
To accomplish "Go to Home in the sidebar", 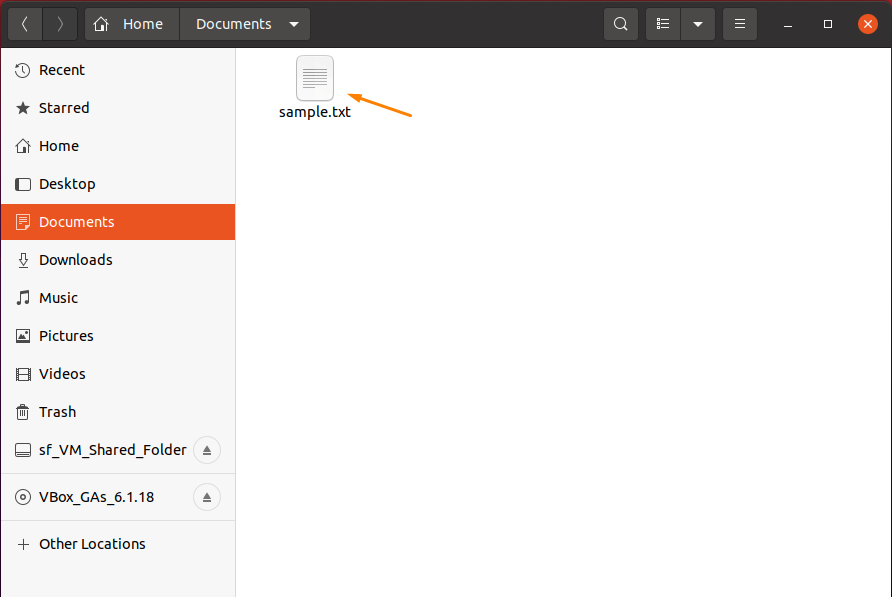I will click(118, 146).
